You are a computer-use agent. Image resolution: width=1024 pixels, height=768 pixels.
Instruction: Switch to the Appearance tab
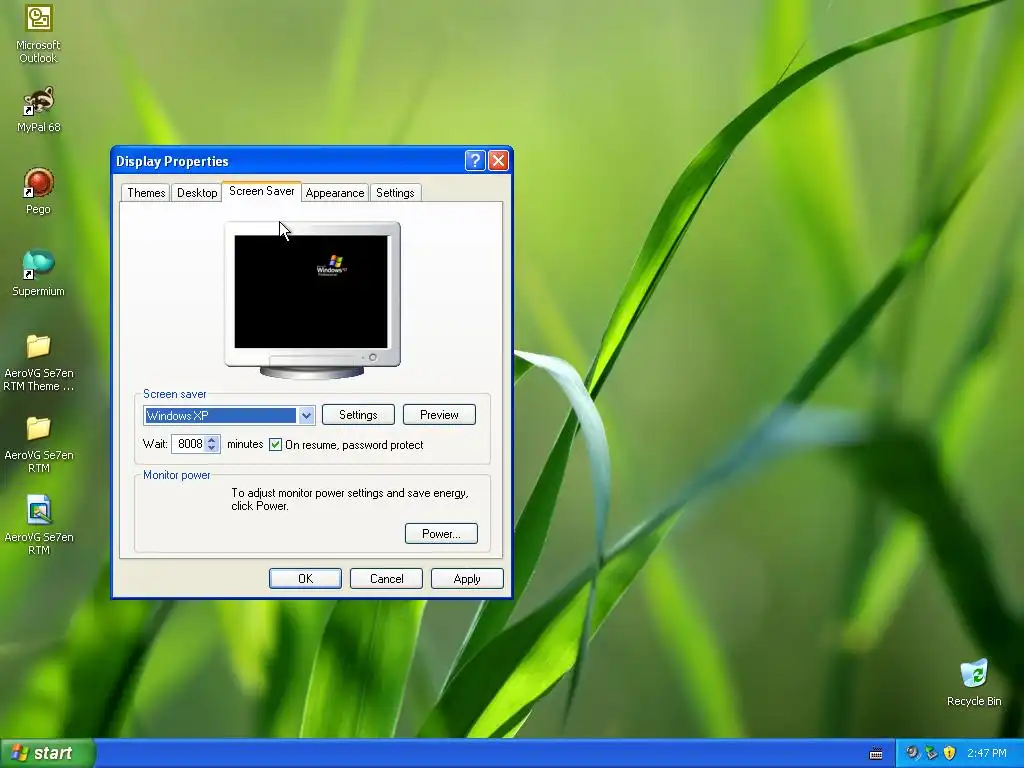(335, 193)
